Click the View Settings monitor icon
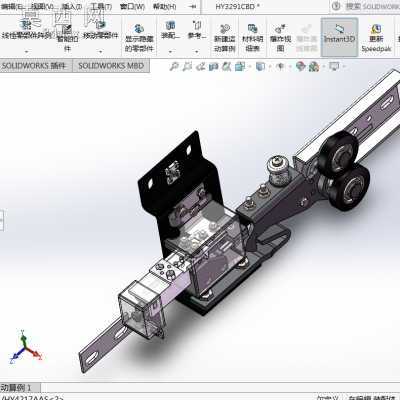This screenshot has height=400, width=400. [334, 67]
